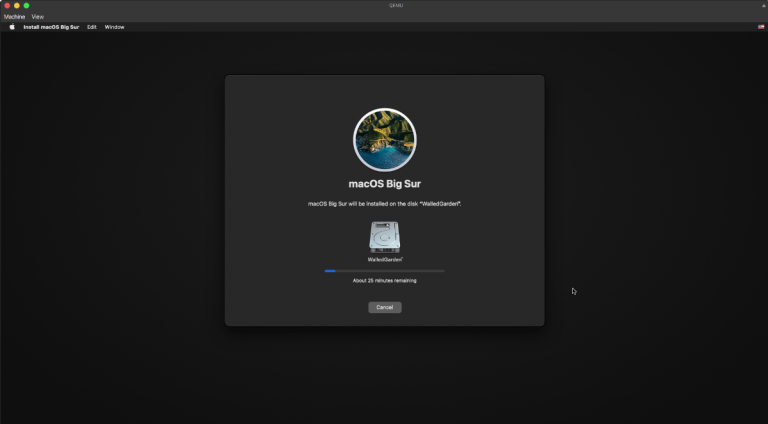The height and width of the screenshot is (424, 768).
Task: Open the Window menu
Action: click(114, 27)
